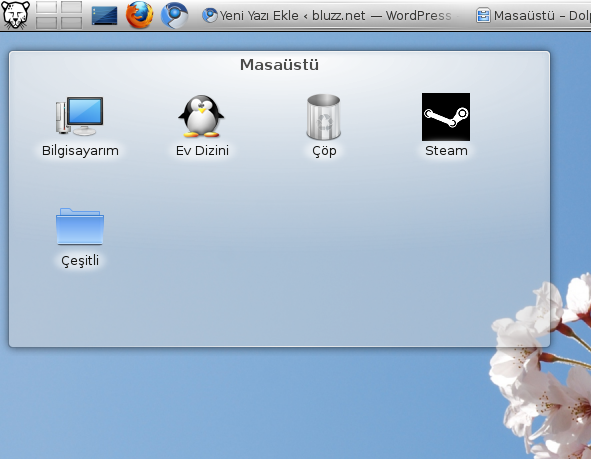The width and height of the screenshot is (591, 459).
Task: Switch to the bottom-right virtual desktop in pager
Action: (x=72, y=23)
